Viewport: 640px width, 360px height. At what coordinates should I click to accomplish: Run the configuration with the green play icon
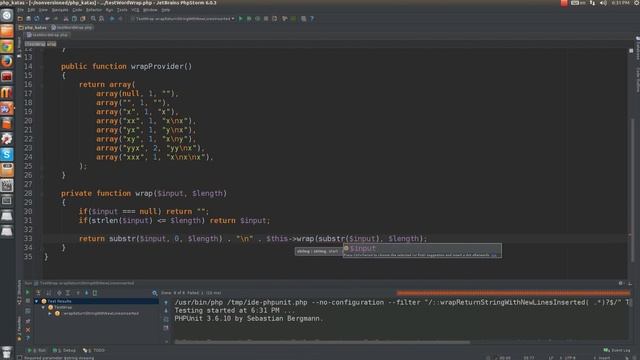click(241, 19)
